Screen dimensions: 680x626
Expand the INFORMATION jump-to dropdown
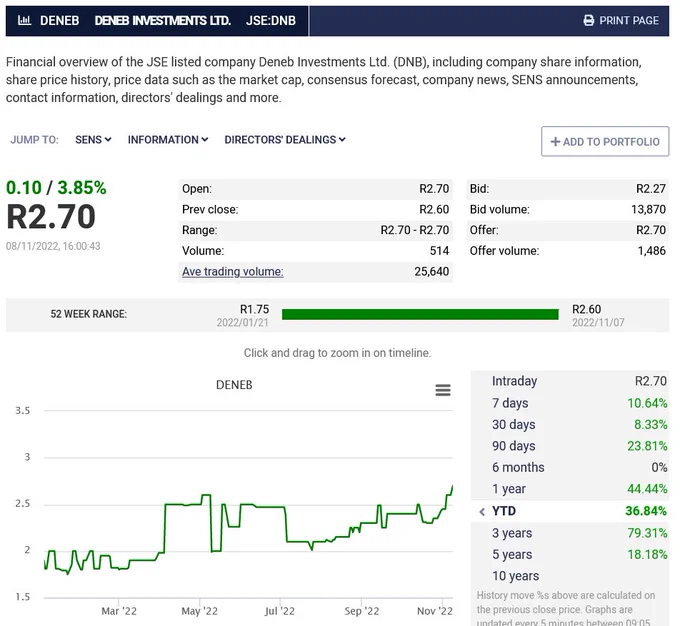click(x=168, y=140)
